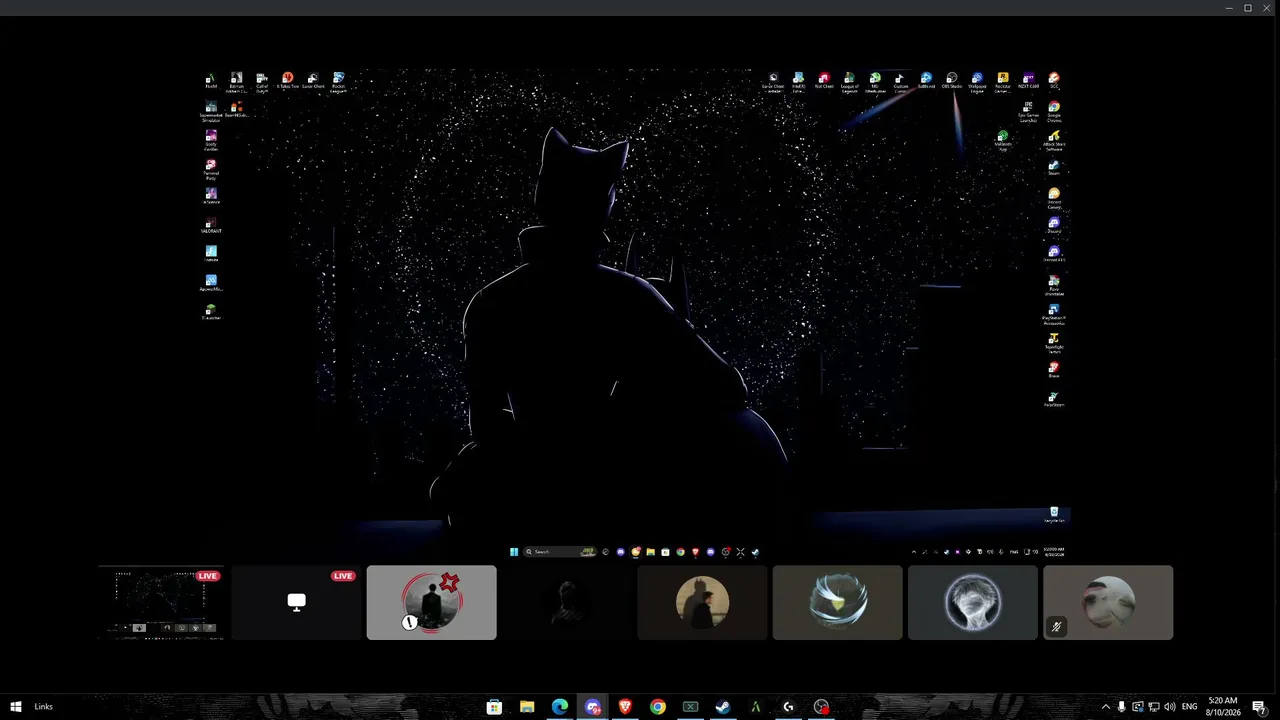Open the green A-logo app on the taskbar
1280x720 pixels.
[x=756, y=707]
